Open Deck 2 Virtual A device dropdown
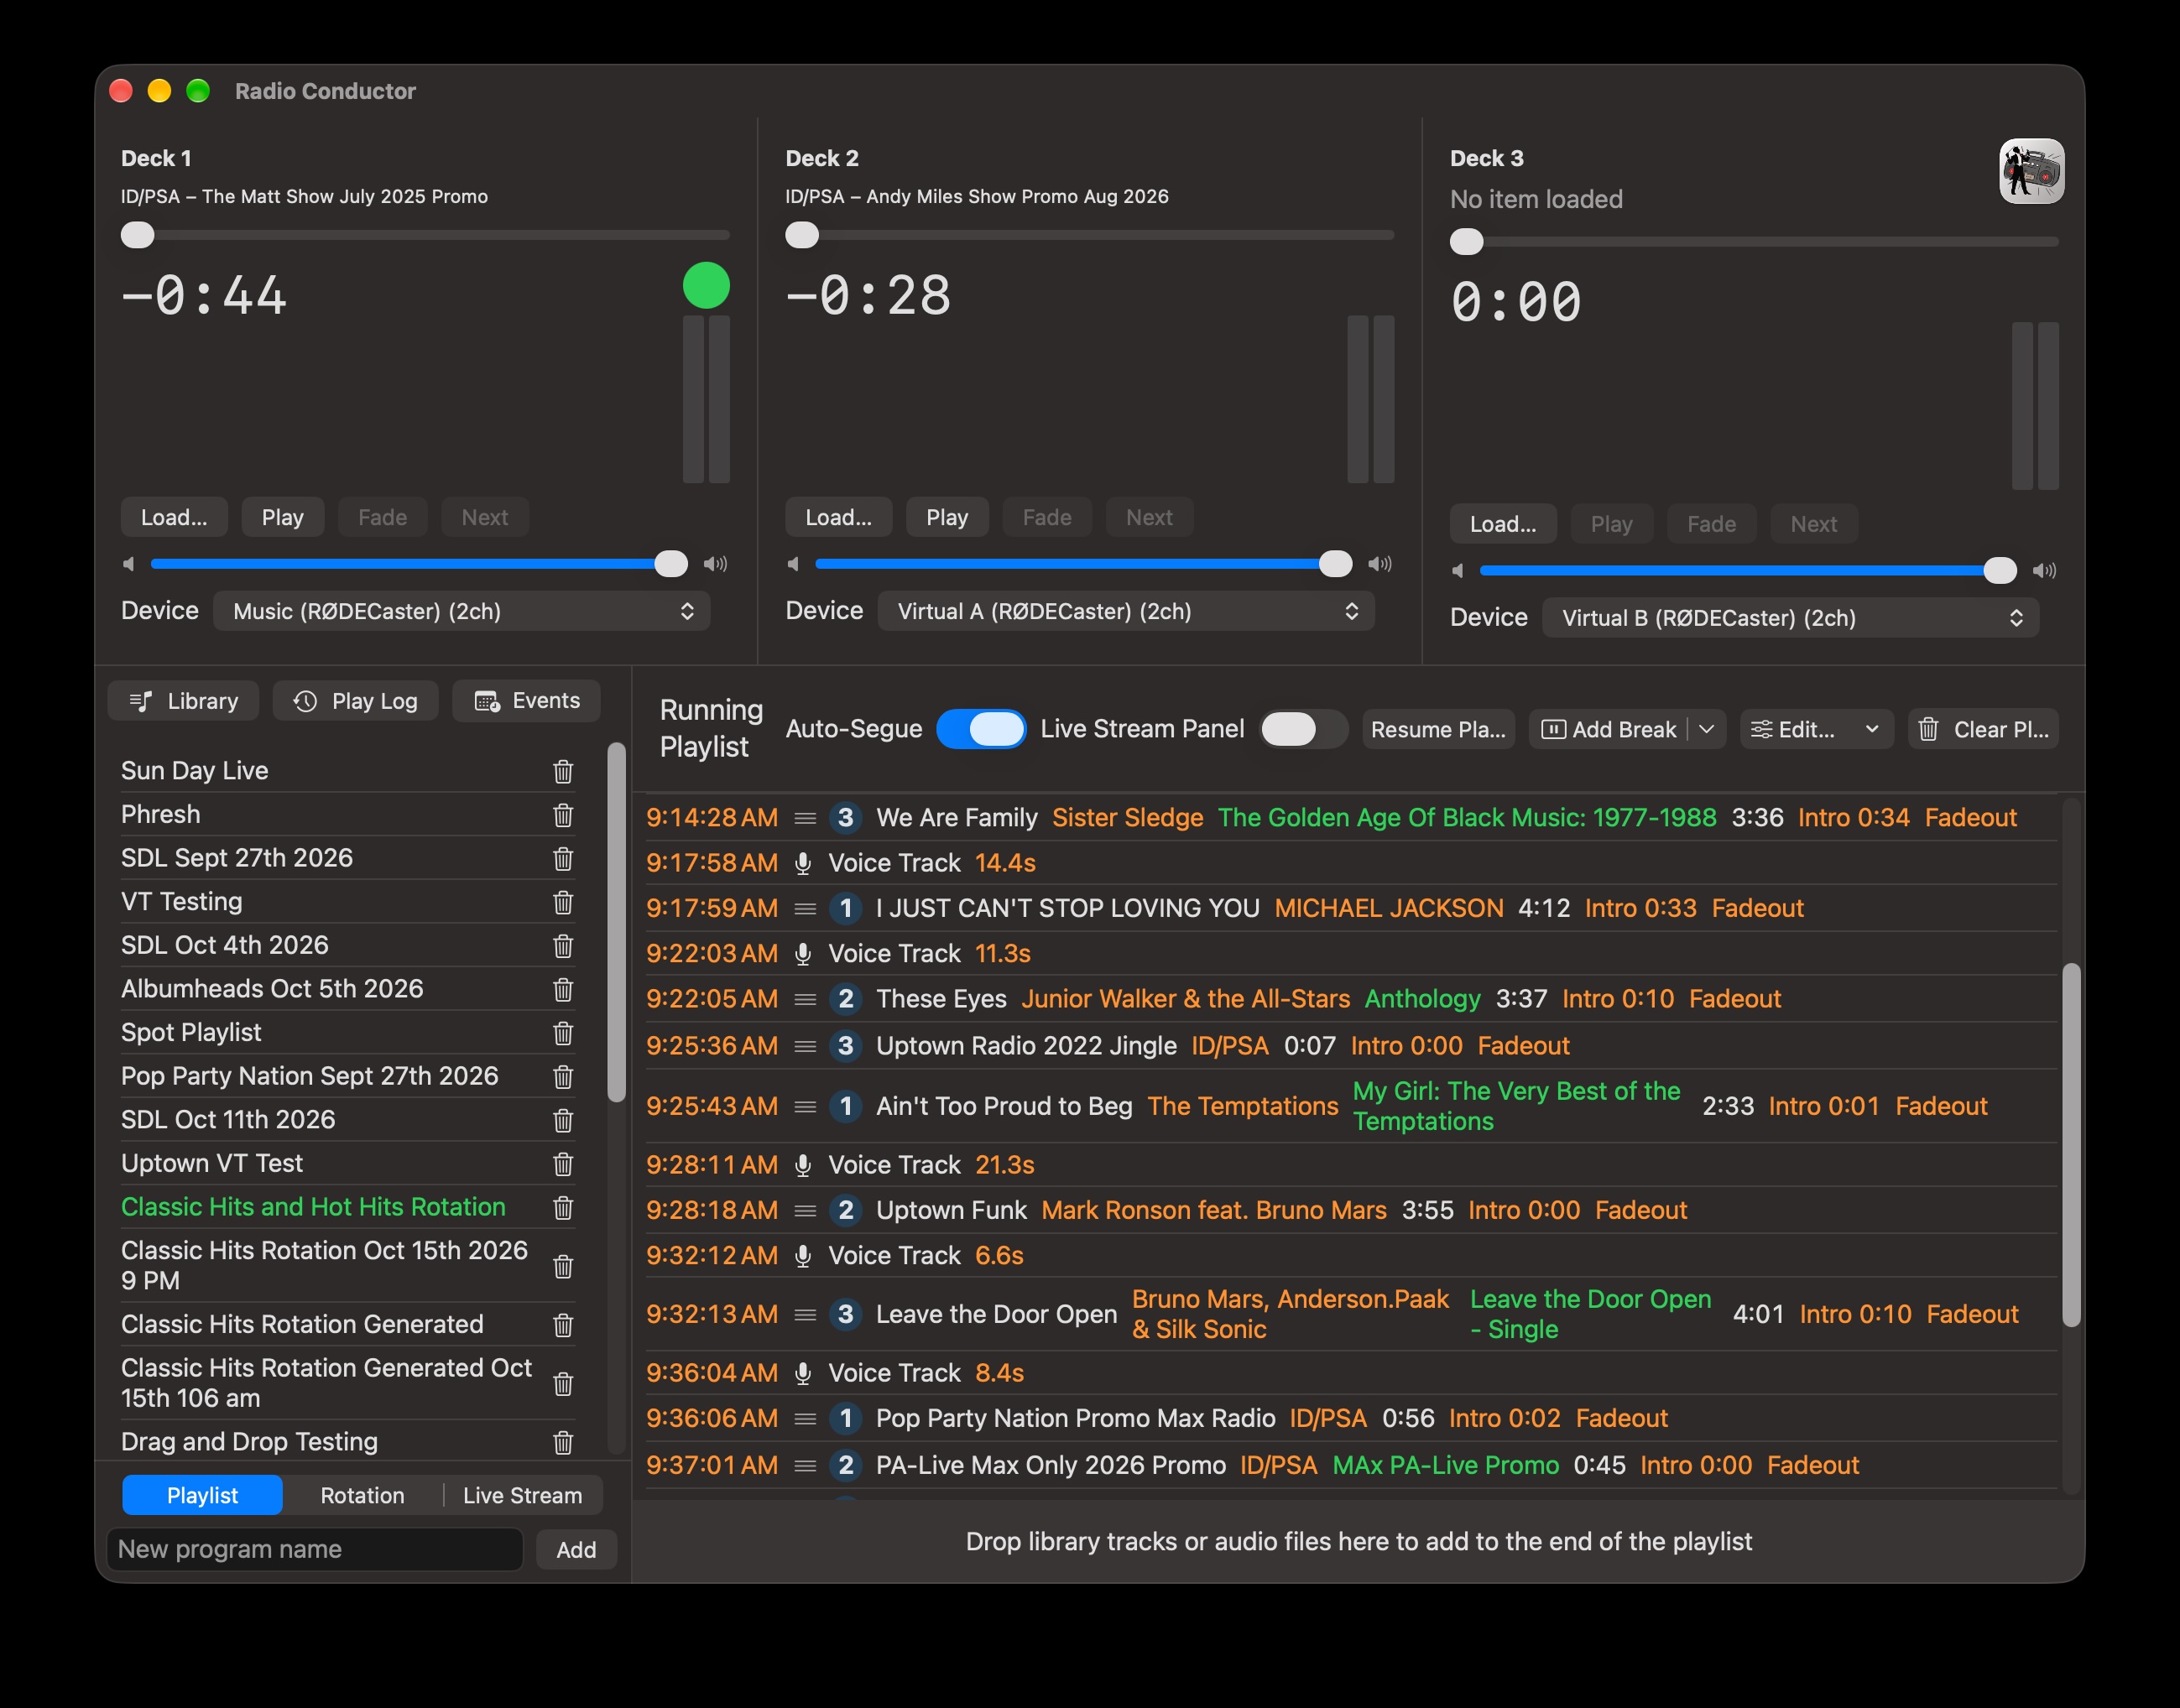 click(x=1126, y=611)
